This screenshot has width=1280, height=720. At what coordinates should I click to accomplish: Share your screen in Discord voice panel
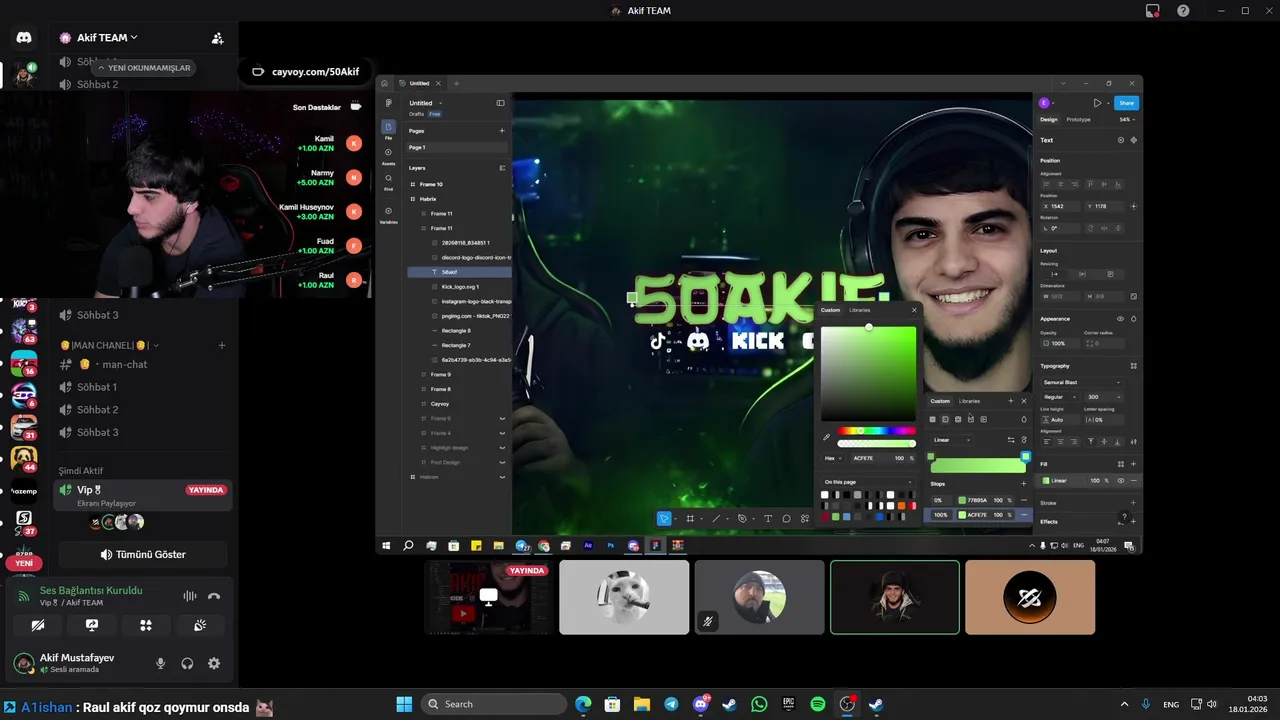(x=92, y=625)
